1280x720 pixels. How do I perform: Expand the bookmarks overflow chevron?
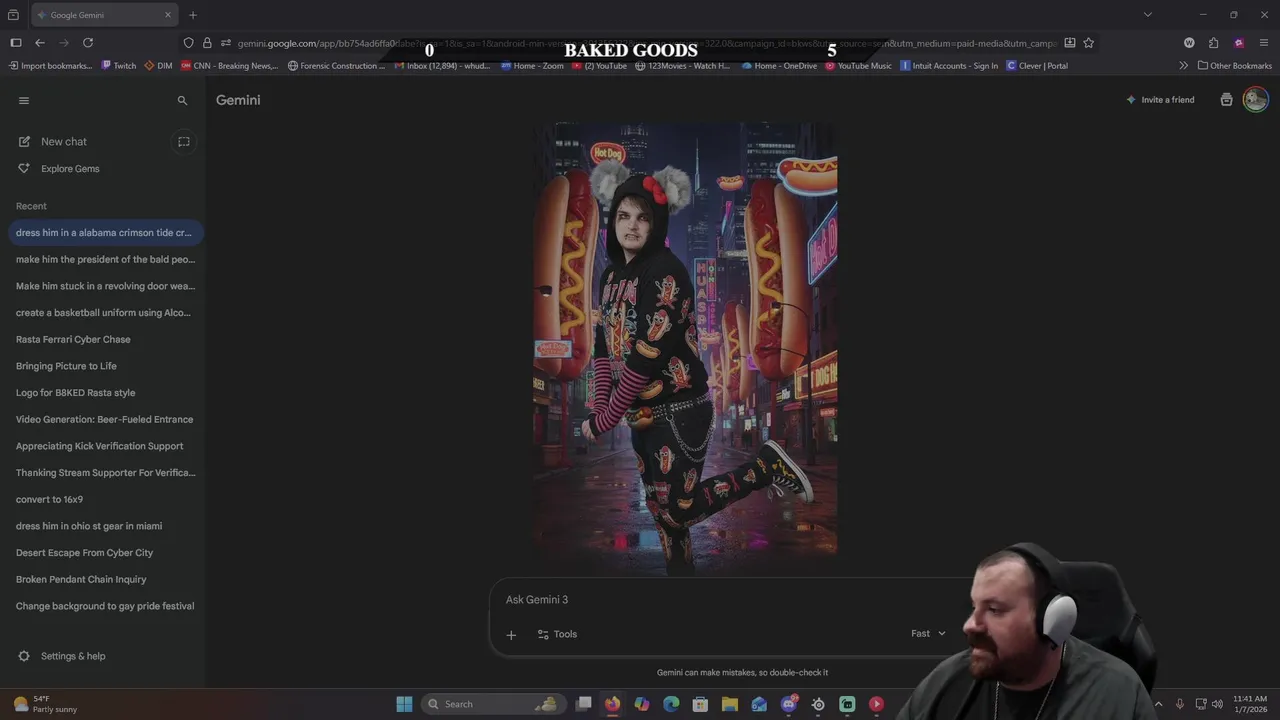[1184, 66]
